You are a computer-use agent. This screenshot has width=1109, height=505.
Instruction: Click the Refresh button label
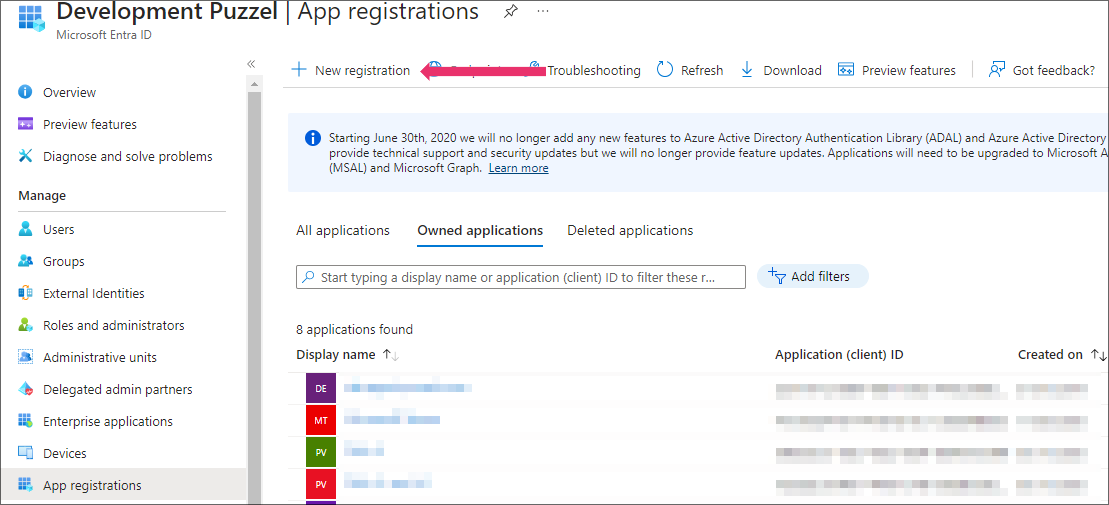[x=702, y=70]
